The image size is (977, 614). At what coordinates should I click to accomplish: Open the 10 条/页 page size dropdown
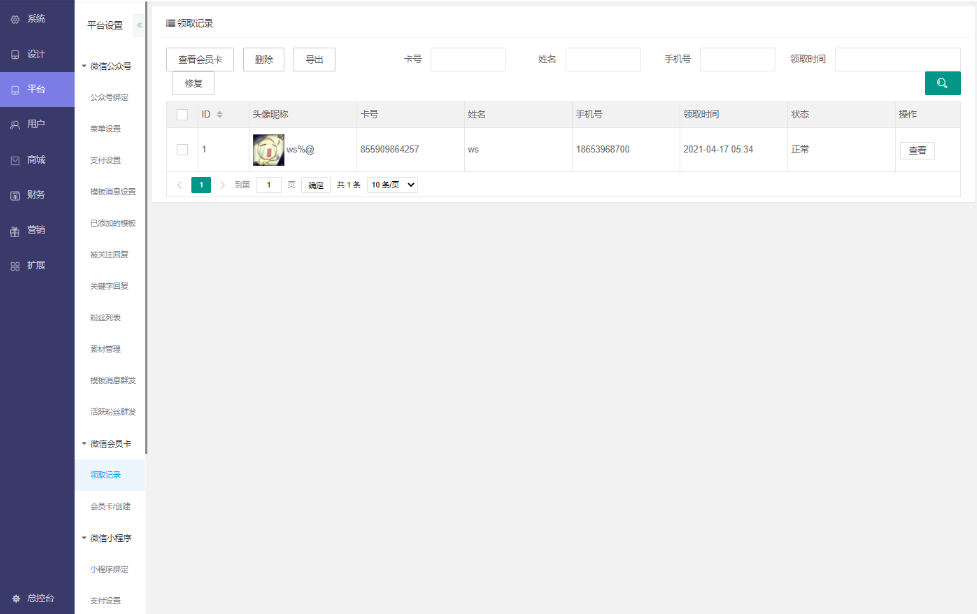pyautogui.click(x=392, y=185)
